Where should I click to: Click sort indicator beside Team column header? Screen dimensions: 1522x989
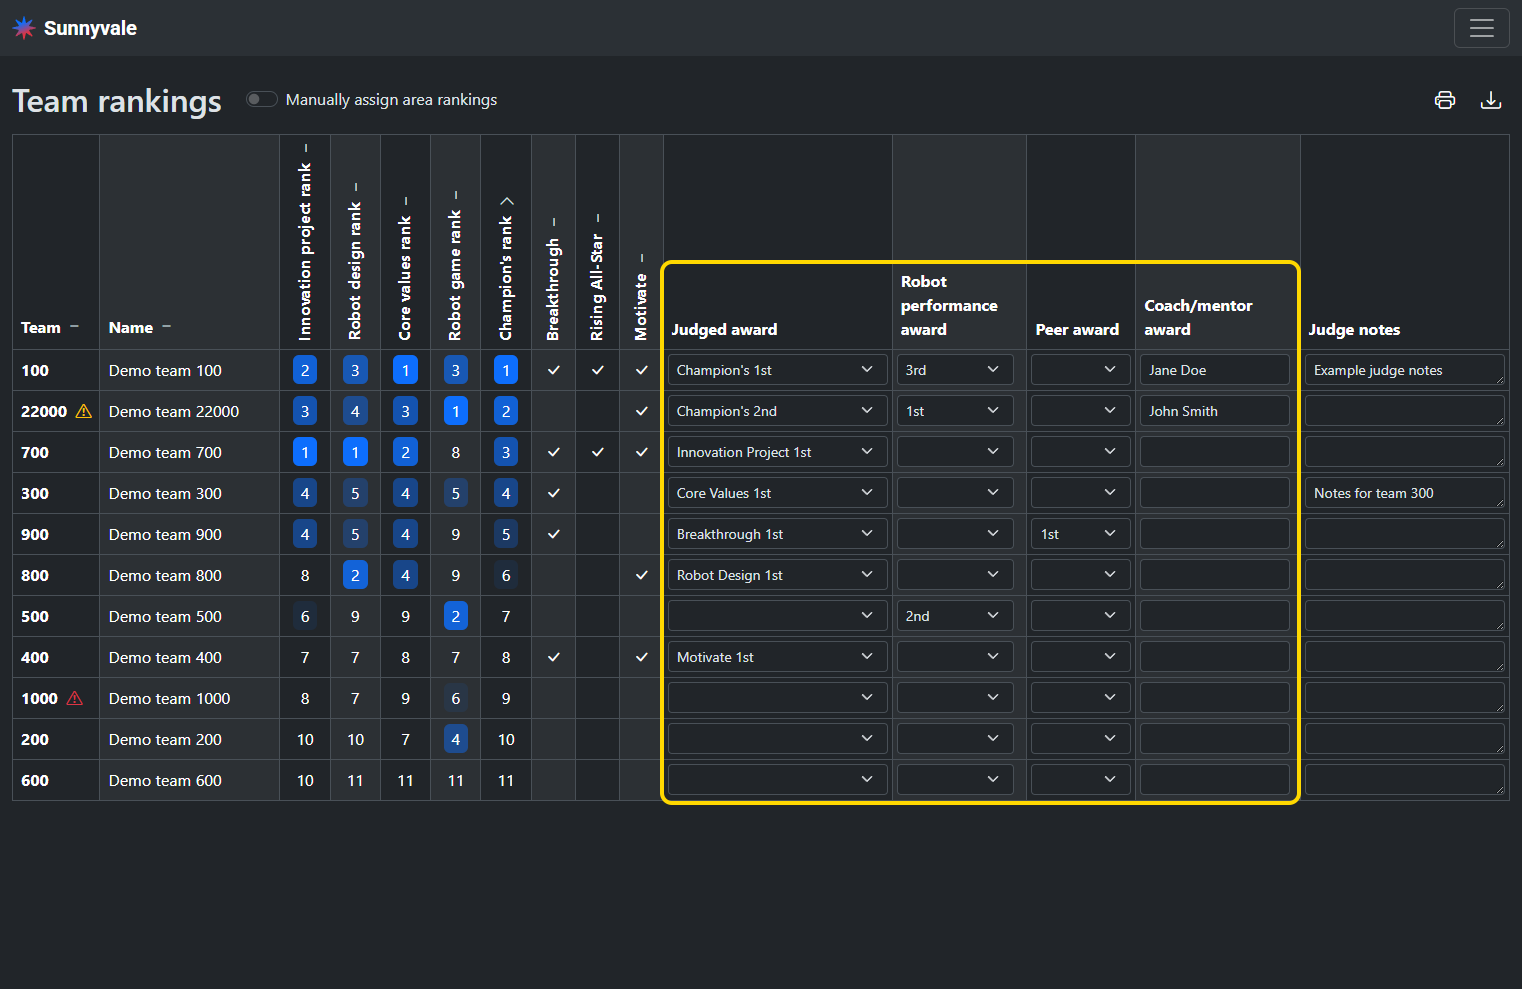[x=74, y=327]
